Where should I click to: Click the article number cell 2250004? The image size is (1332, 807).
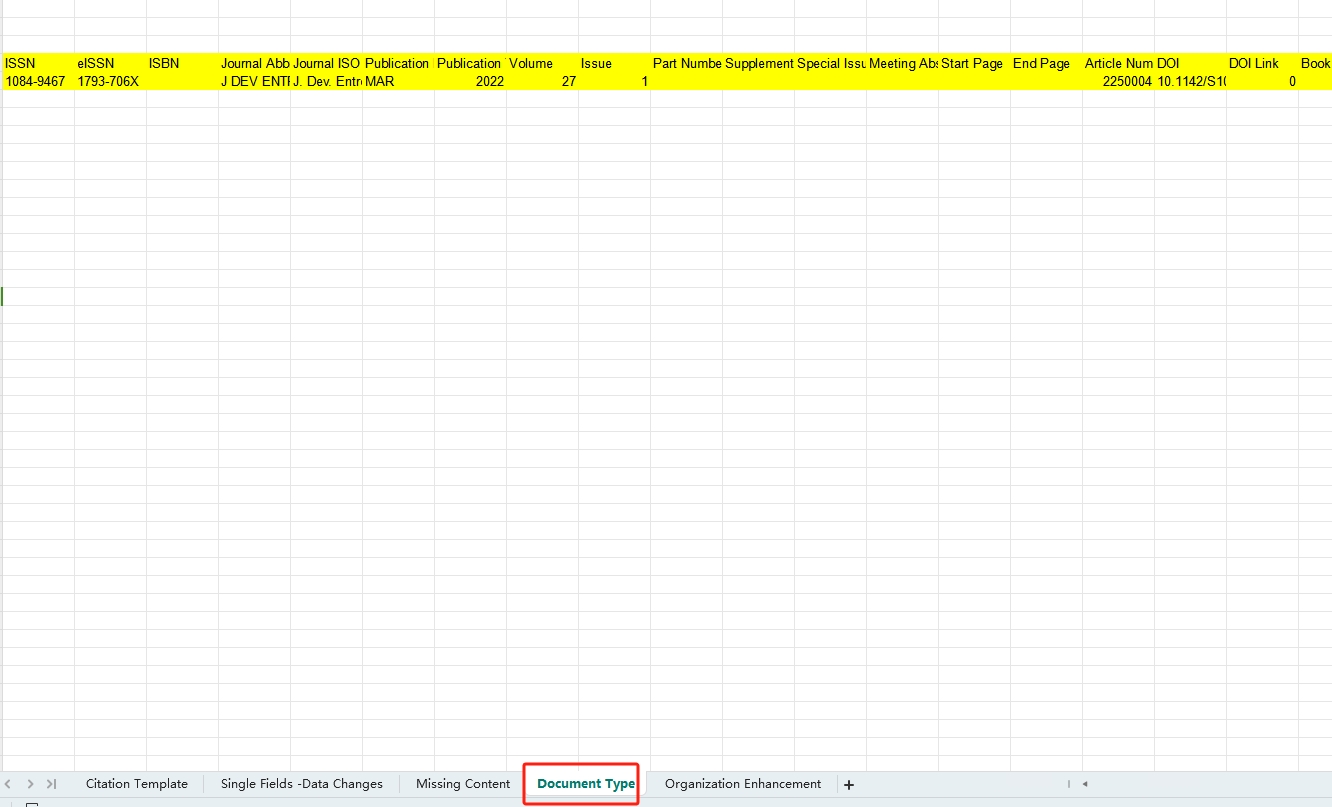(x=1118, y=81)
